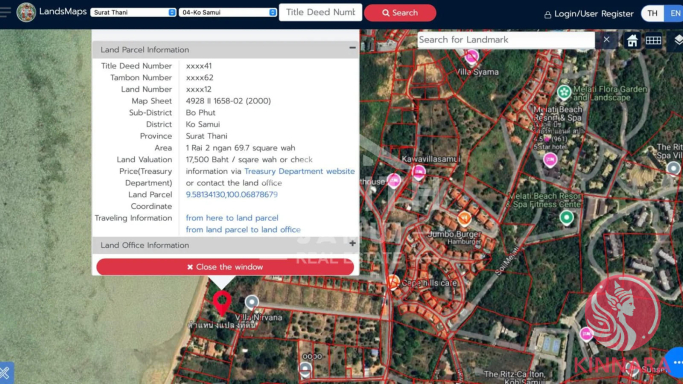Screen dimensions: 683x384
Task: Open the Surat Thani province dropdown
Action: [x=133, y=13]
